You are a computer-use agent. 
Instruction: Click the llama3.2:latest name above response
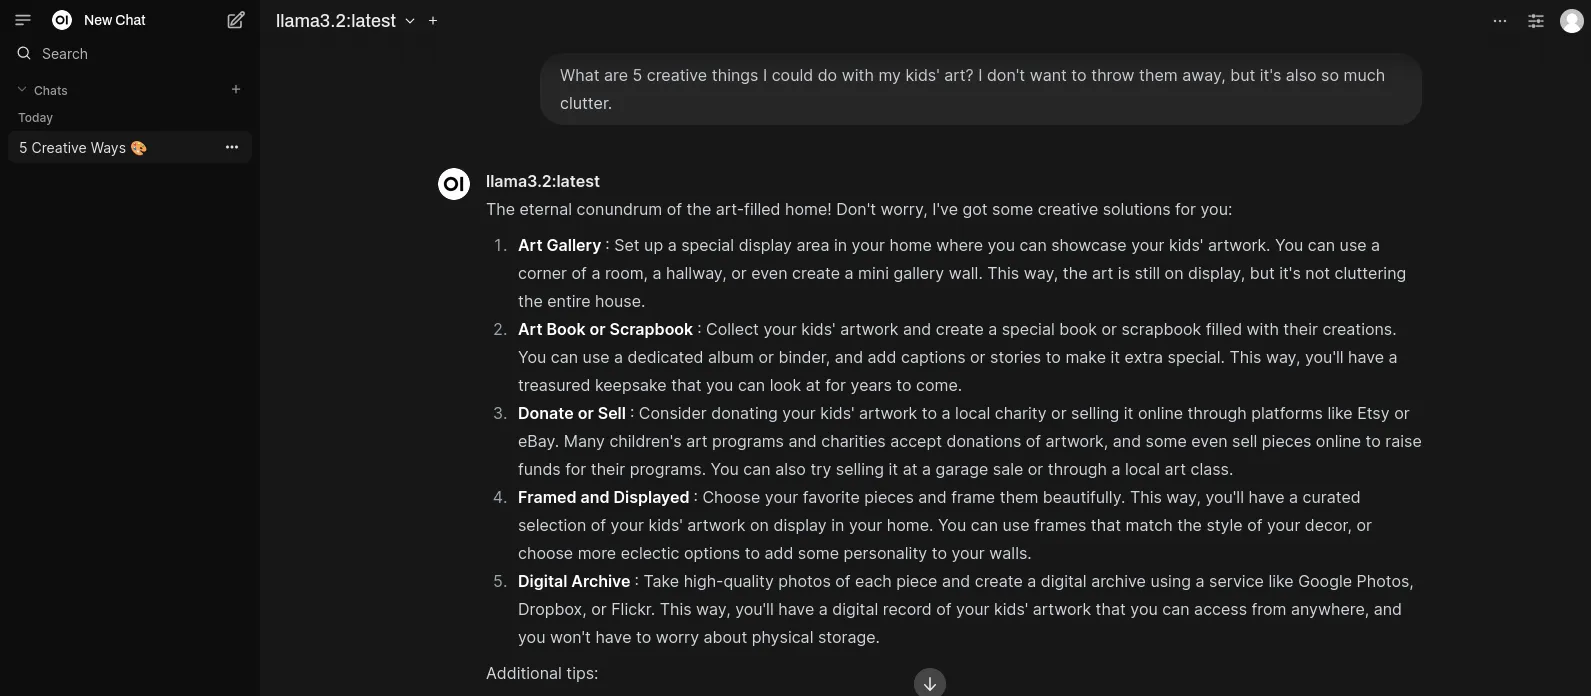coord(543,182)
